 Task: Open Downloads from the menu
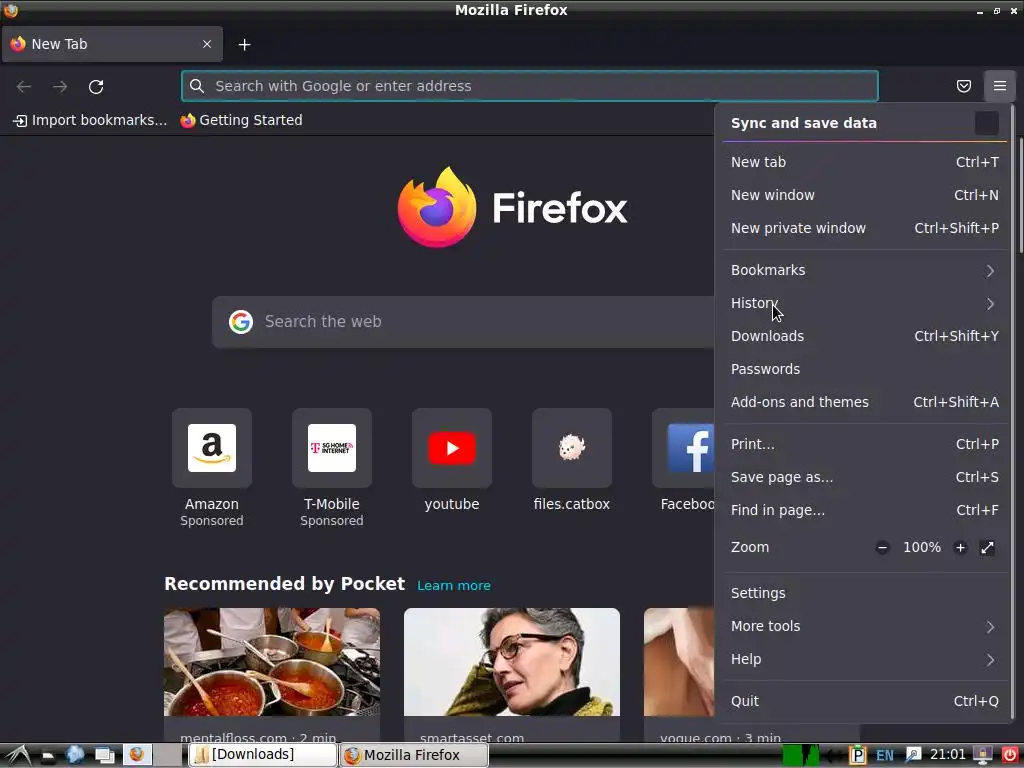[x=864, y=336]
